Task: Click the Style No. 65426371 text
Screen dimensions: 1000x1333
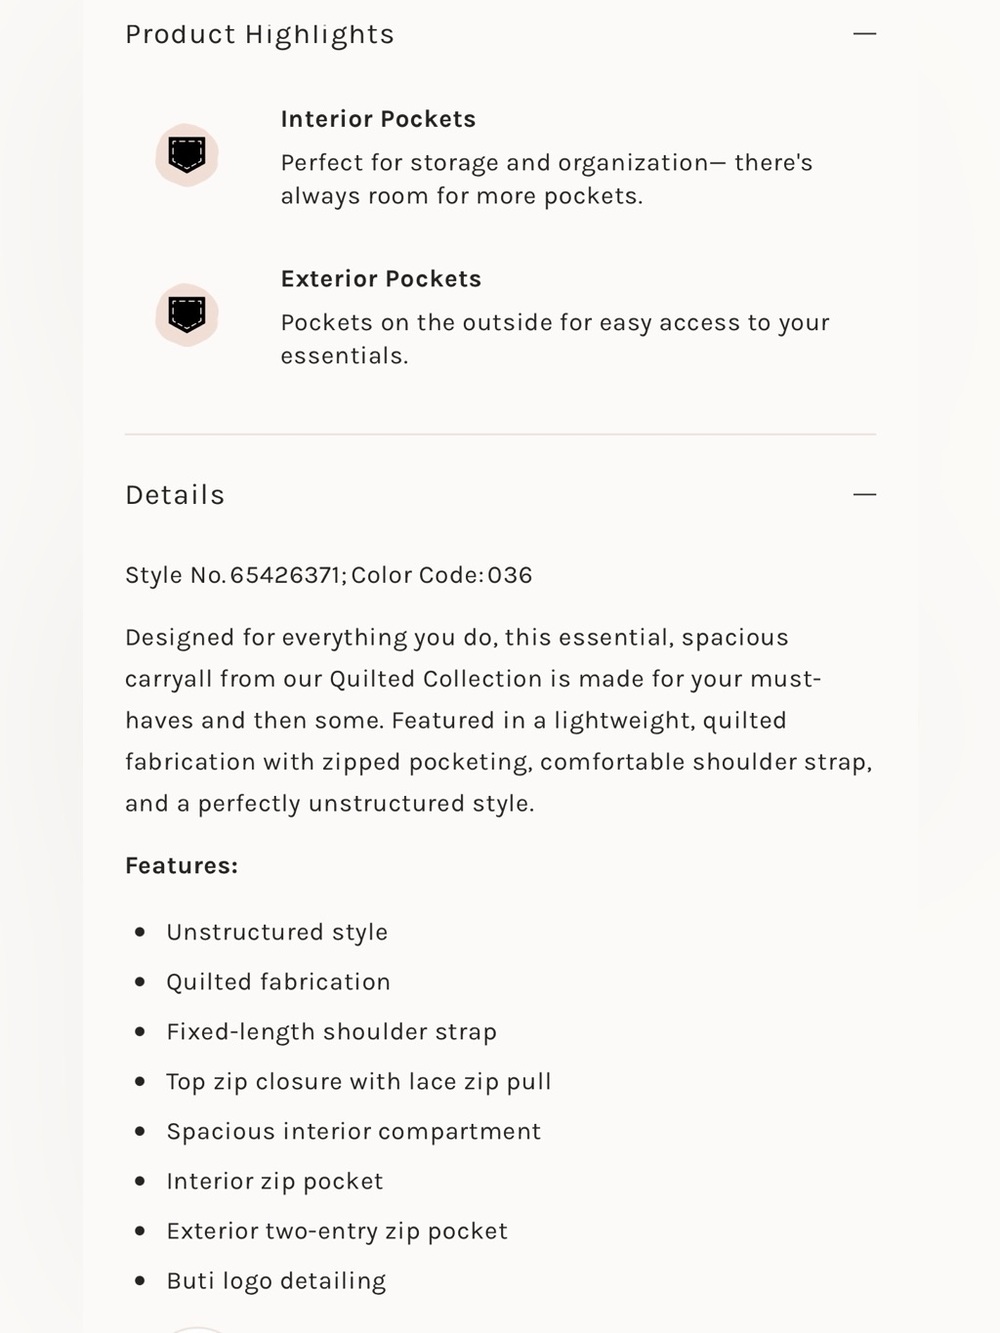Action: tap(234, 575)
